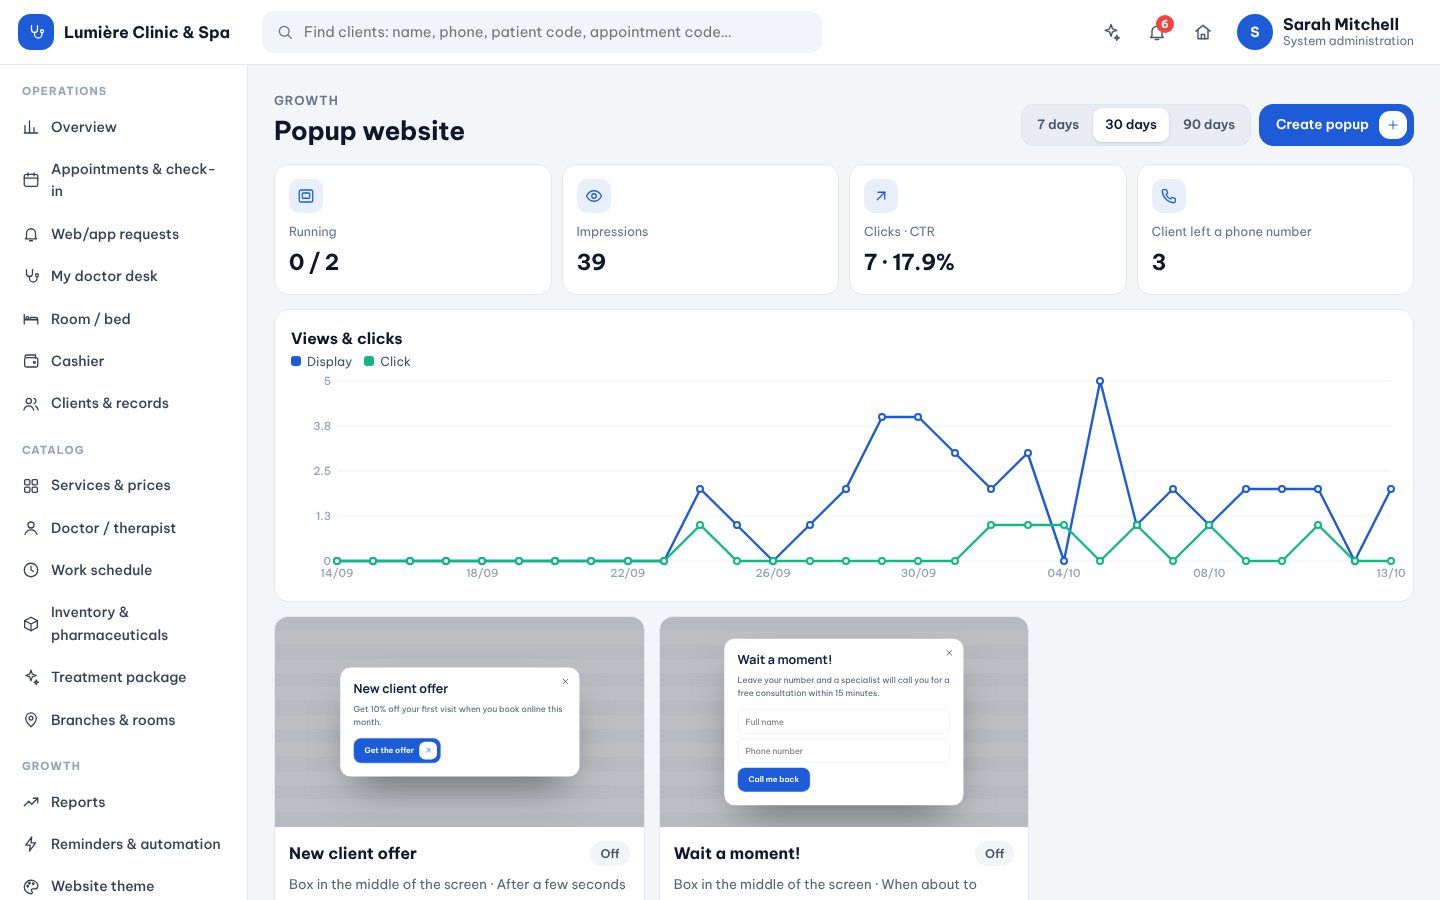1440x900 pixels.
Task: Click the Work schedule clock icon
Action: tap(31, 570)
